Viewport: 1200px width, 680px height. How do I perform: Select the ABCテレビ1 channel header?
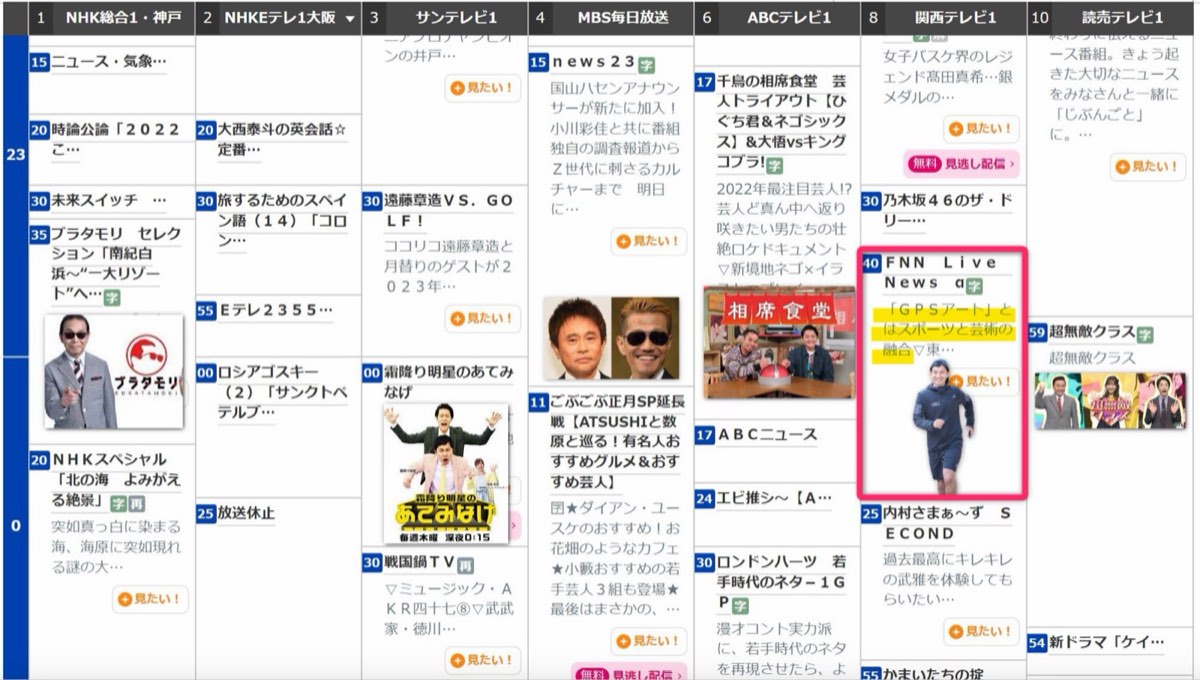pos(777,18)
